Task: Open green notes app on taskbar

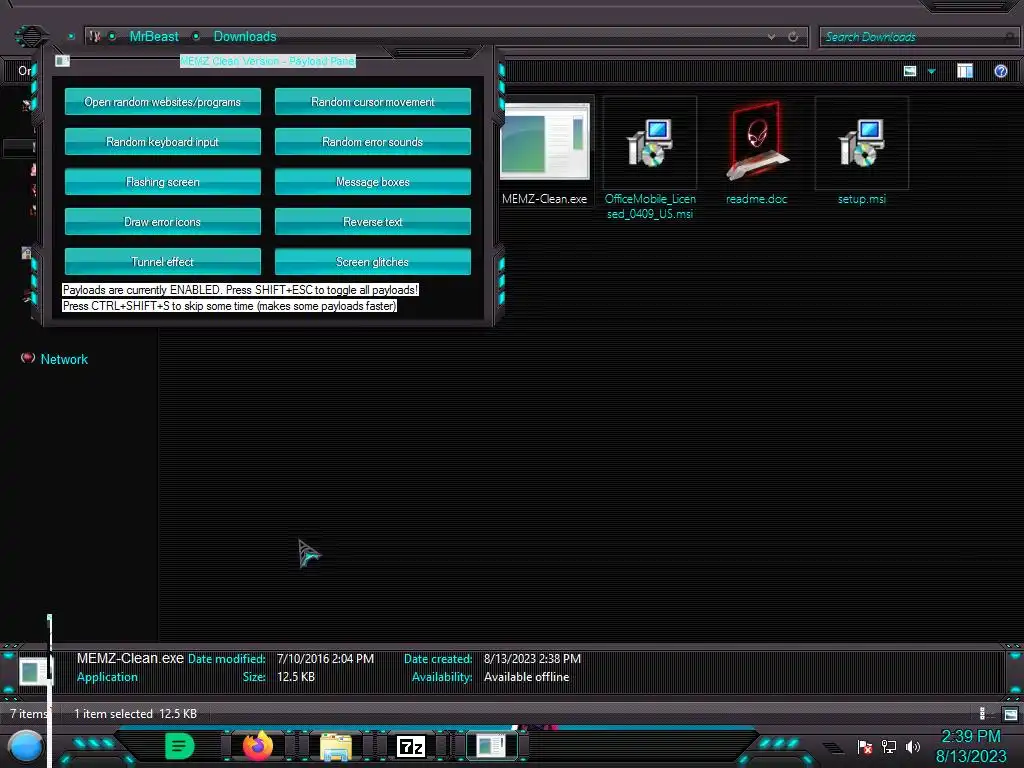Action: click(x=180, y=746)
